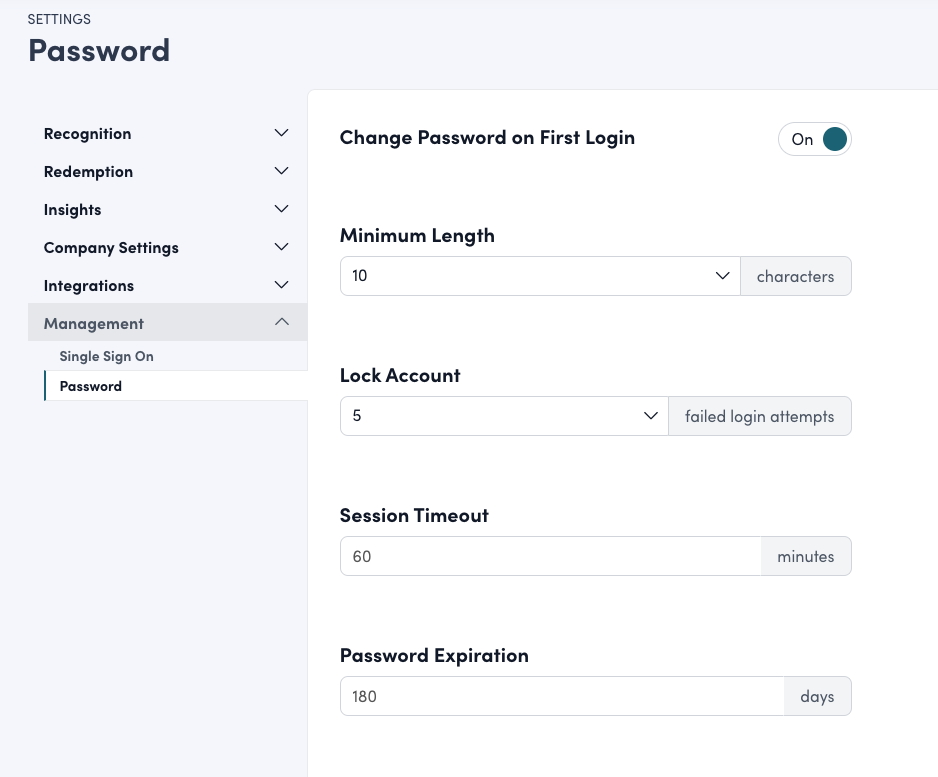This screenshot has height=777, width=938.
Task: Collapse the Management section chevron
Action: (x=282, y=322)
